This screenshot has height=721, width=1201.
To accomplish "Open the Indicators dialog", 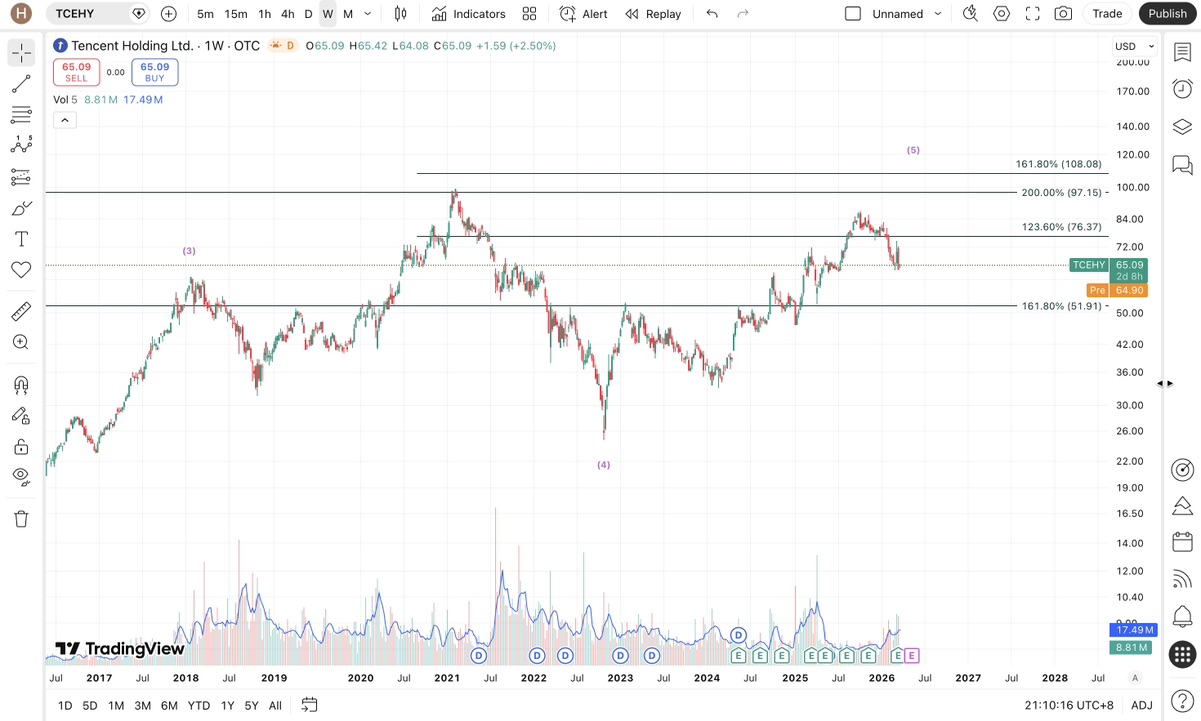I will click(469, 14).
